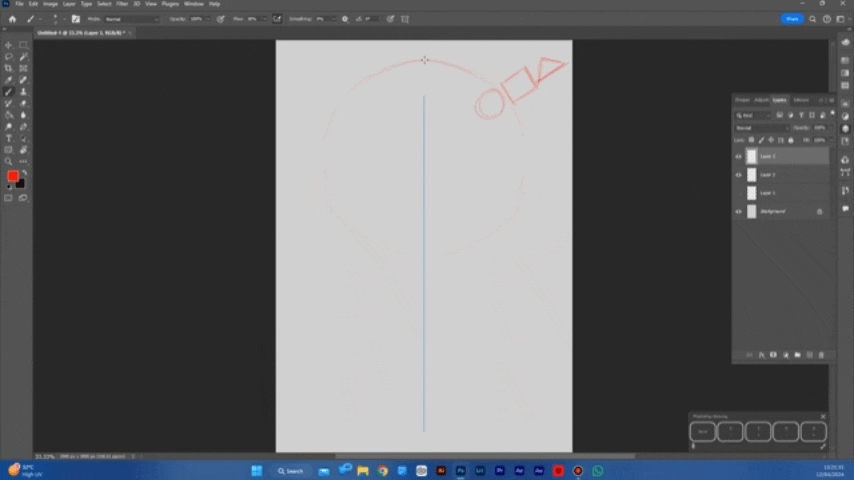854x480 pixels.
Task: Hide Layer 3 using its eye icon
Action: tap(739, 156)
